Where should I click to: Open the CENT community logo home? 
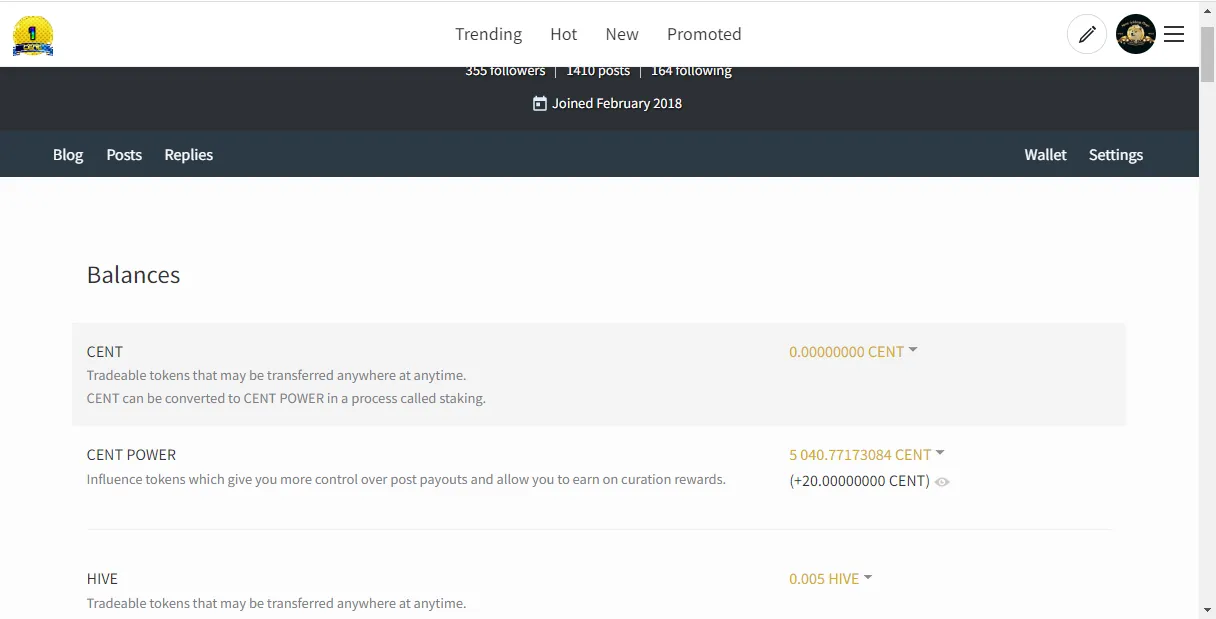click(33, 35)
